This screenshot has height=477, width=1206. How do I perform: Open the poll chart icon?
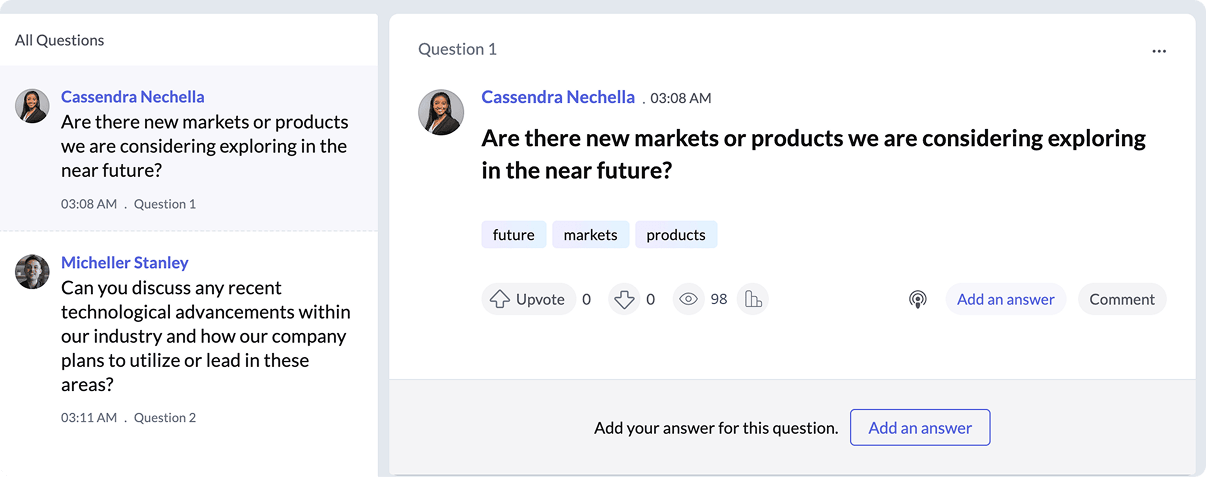[x=753, y=299]
